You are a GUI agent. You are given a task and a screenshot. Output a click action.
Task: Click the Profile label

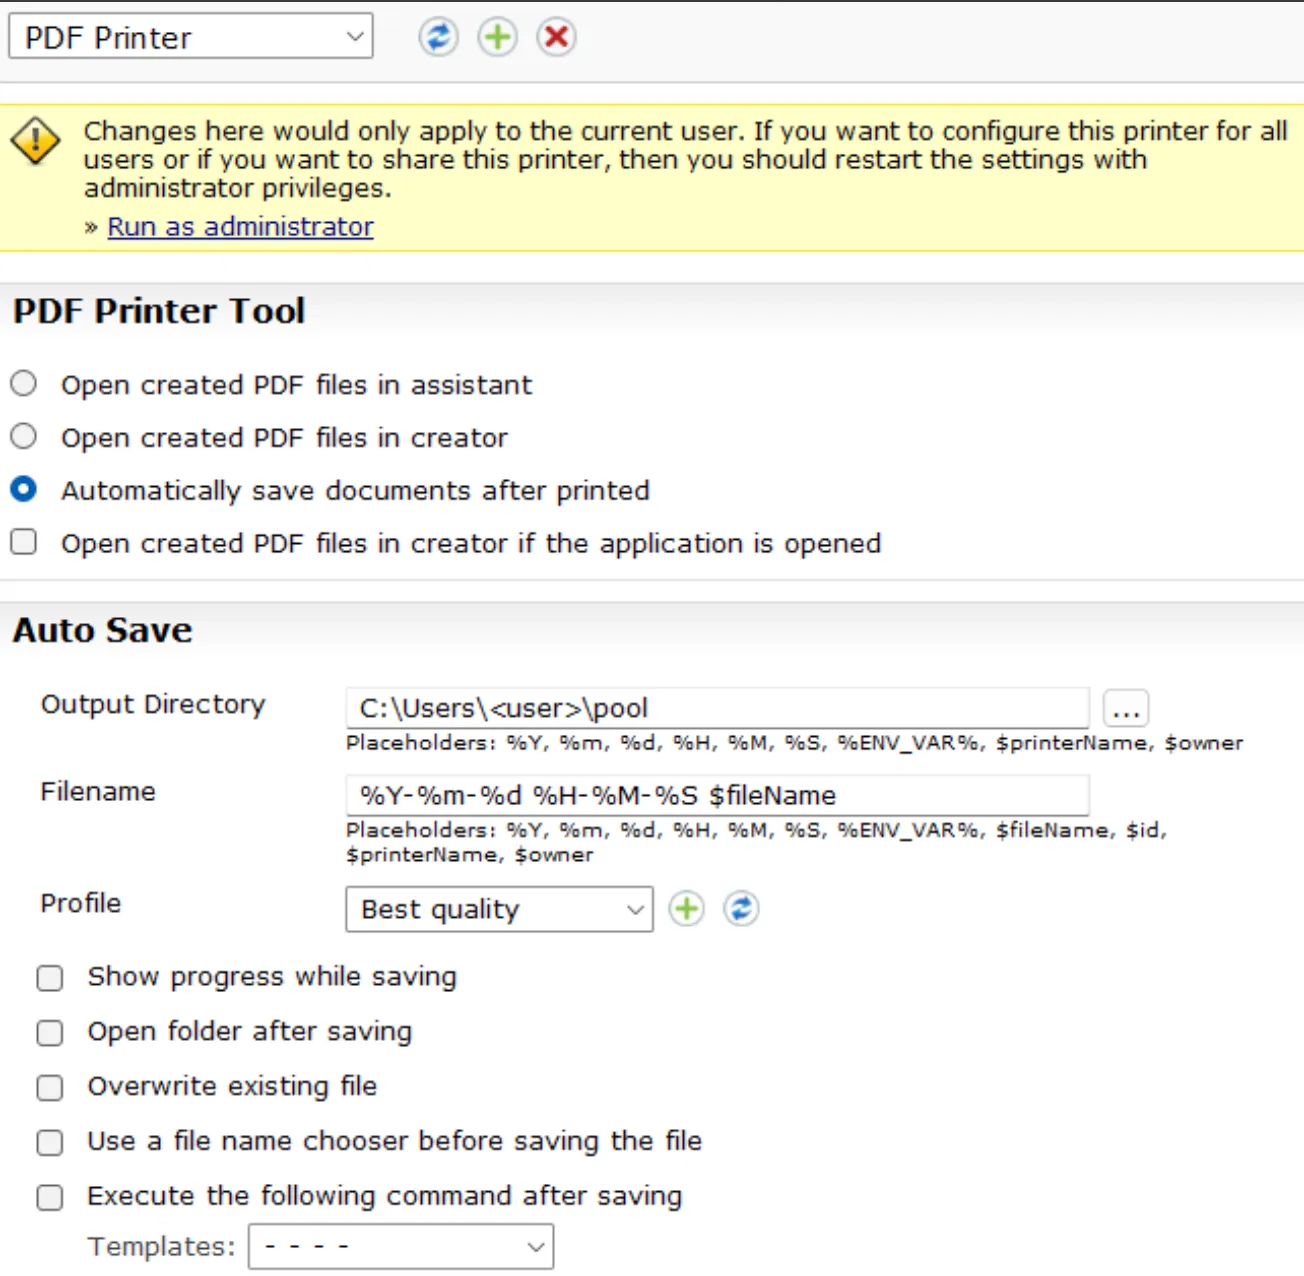coord(81,903)
